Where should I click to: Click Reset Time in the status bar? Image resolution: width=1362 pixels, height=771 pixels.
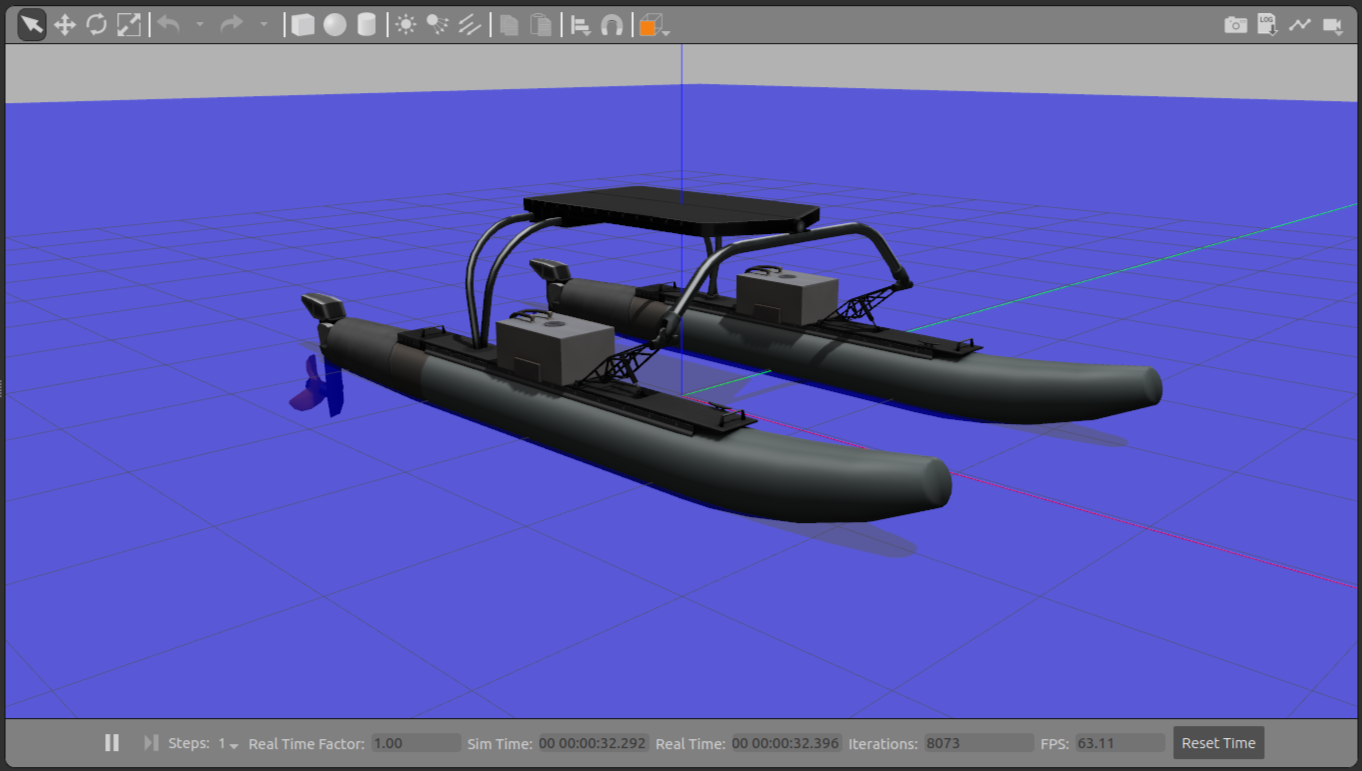(x=1218, y=742)
